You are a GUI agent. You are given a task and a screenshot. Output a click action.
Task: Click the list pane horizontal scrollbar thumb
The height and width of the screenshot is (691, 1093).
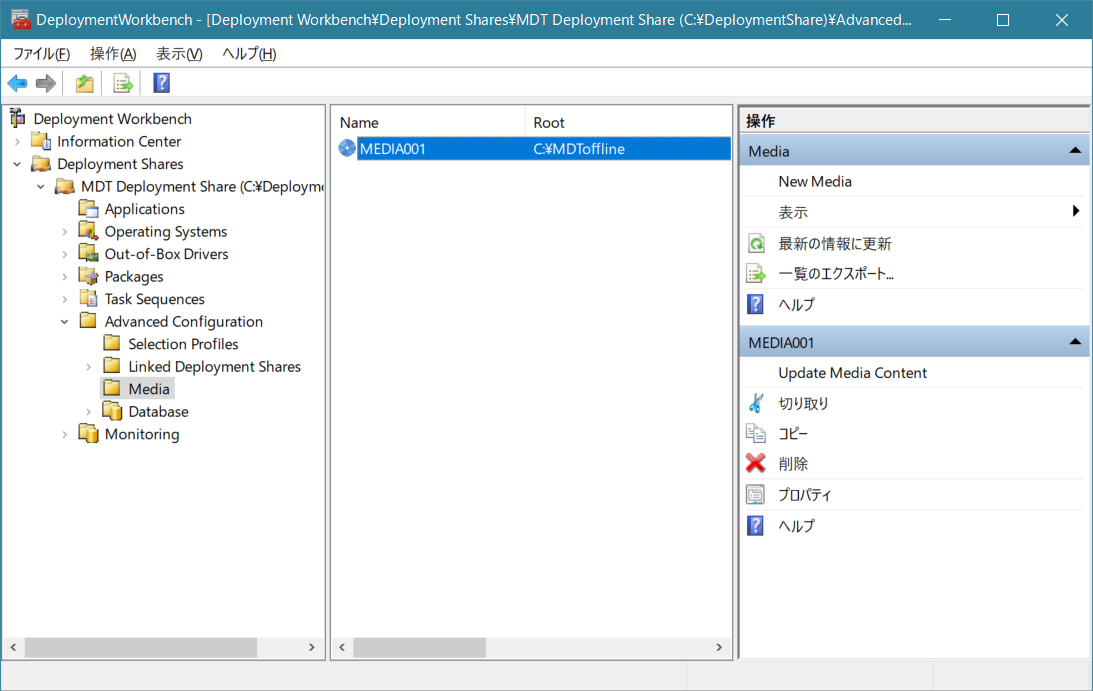tap(420, 647)
